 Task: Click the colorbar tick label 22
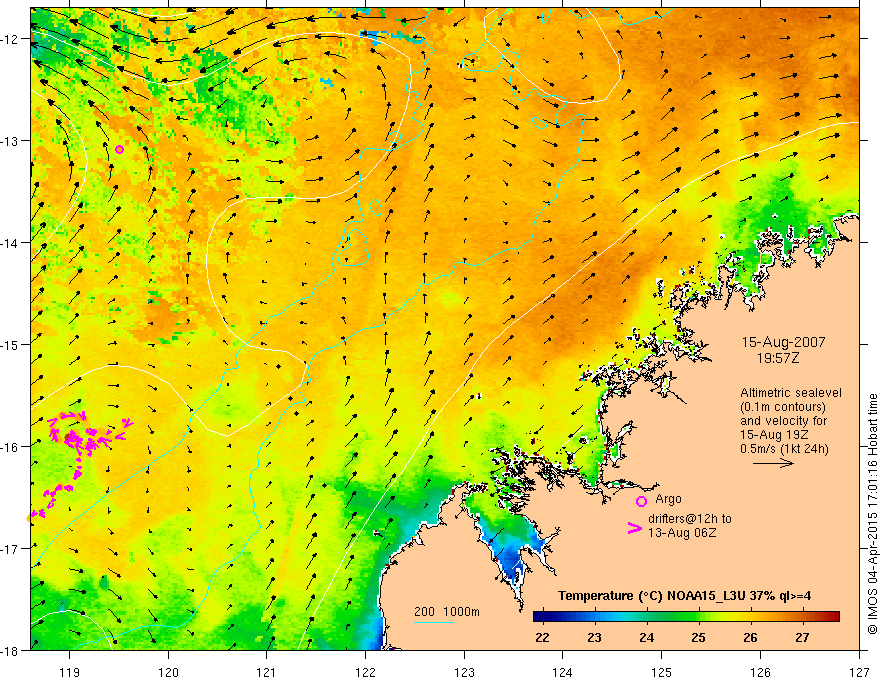542,637
